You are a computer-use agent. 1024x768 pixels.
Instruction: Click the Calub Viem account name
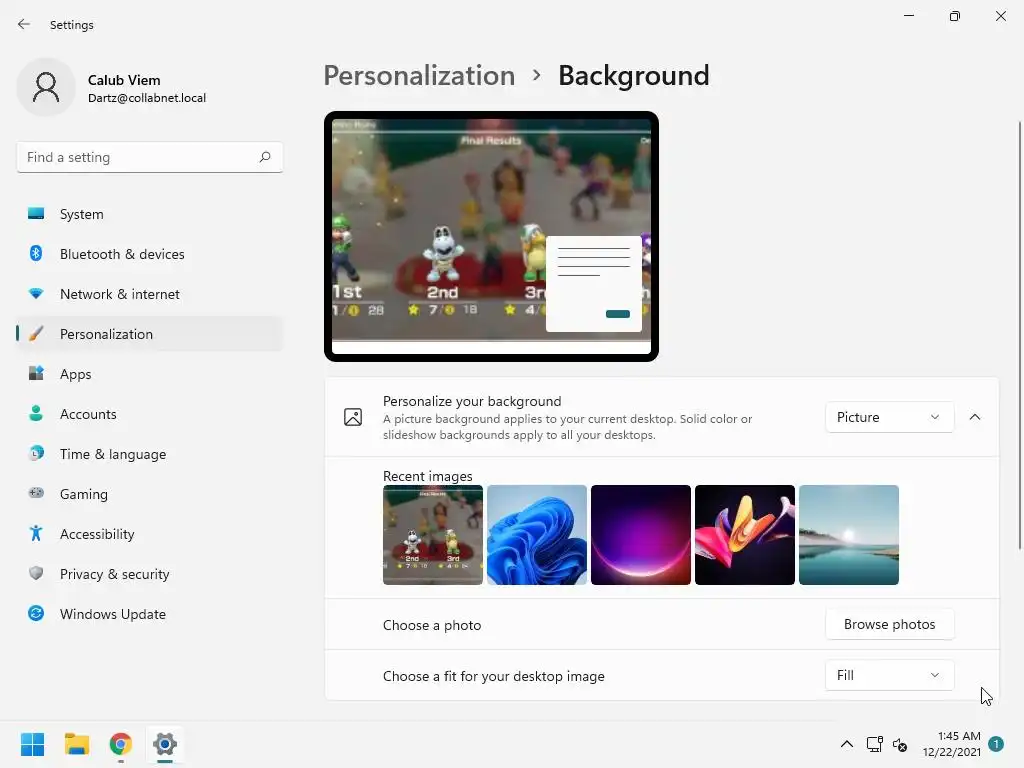124,80
